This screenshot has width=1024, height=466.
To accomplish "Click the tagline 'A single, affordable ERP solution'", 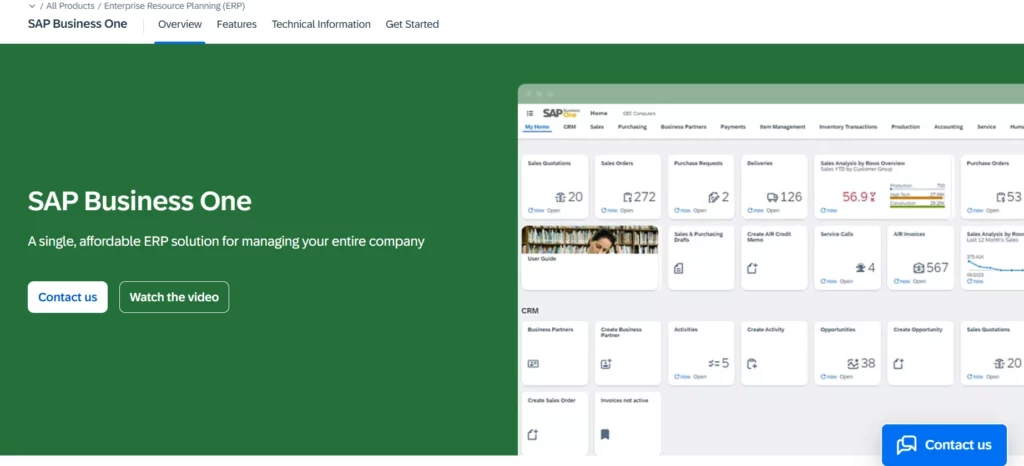I will click(226, 241).
